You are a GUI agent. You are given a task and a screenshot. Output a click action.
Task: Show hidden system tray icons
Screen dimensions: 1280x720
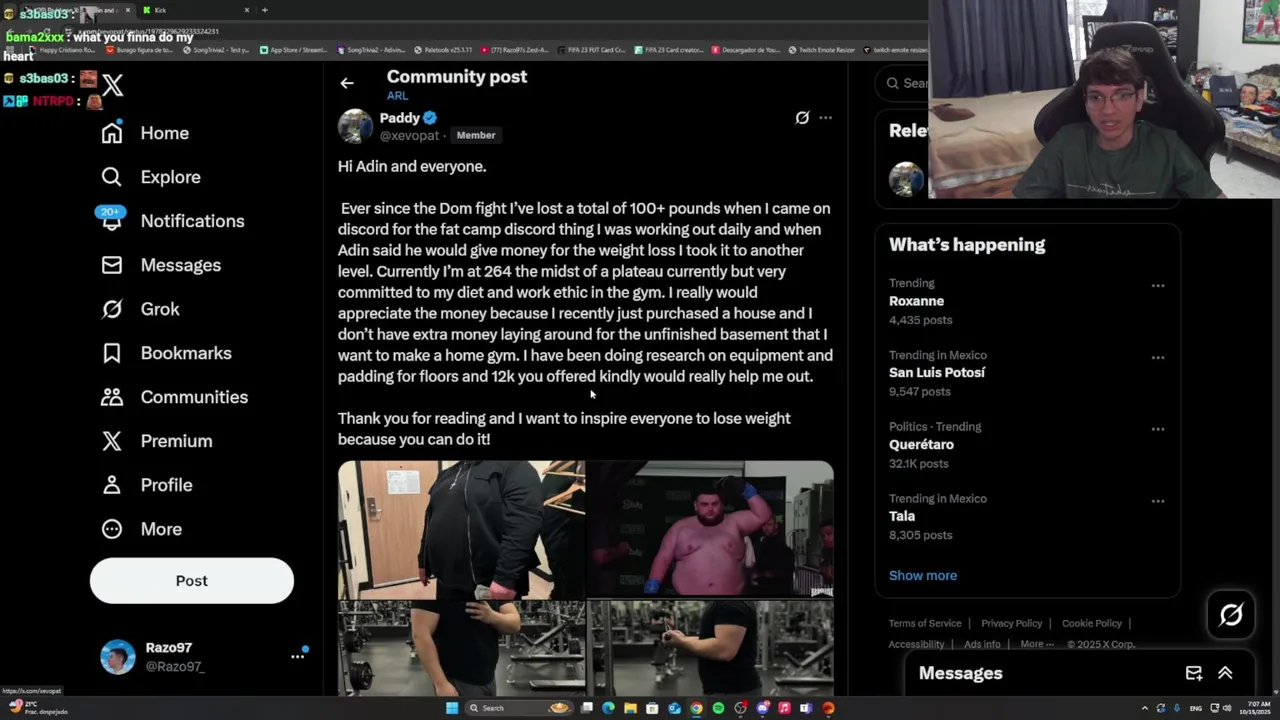(1145, 708)
